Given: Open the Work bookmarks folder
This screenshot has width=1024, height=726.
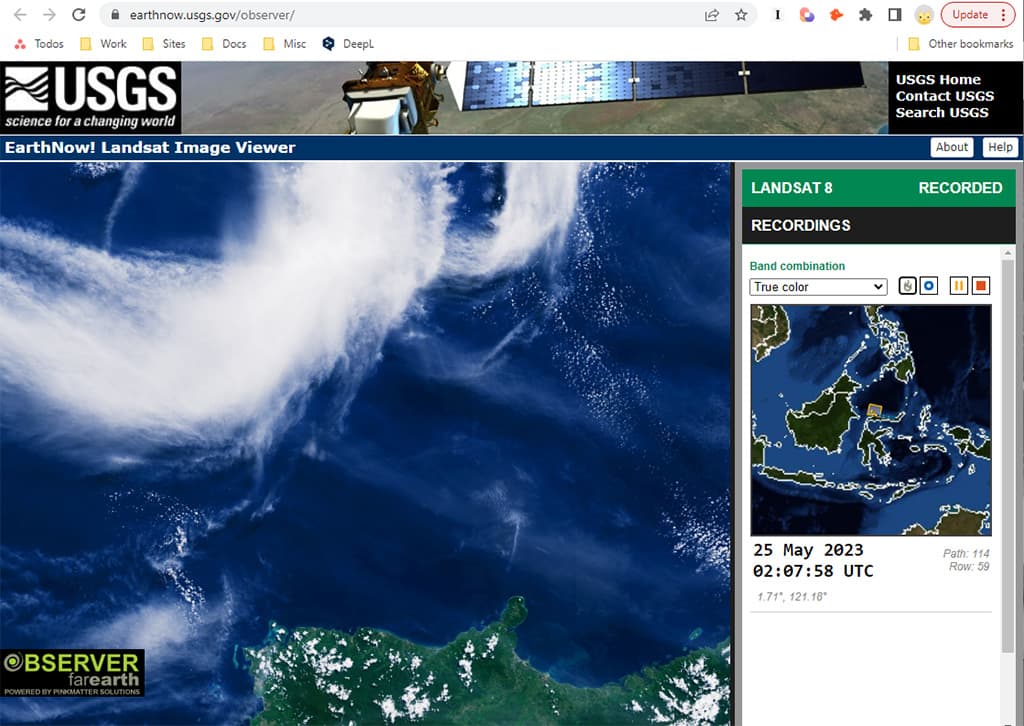Looking at the screenshot, I should (x=103, y=44).
